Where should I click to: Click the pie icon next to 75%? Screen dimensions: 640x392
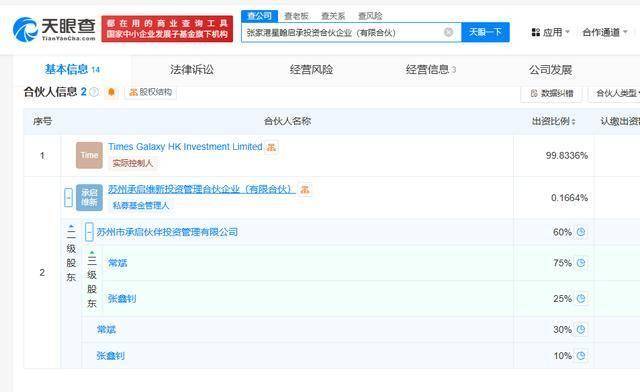click(x=581, y=263)
